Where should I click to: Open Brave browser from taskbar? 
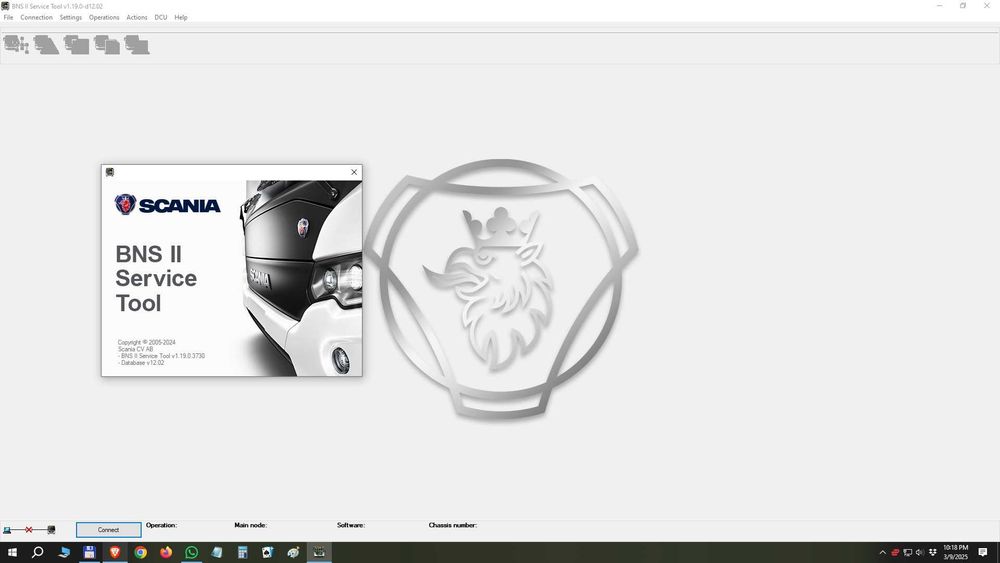coord(115,552)
